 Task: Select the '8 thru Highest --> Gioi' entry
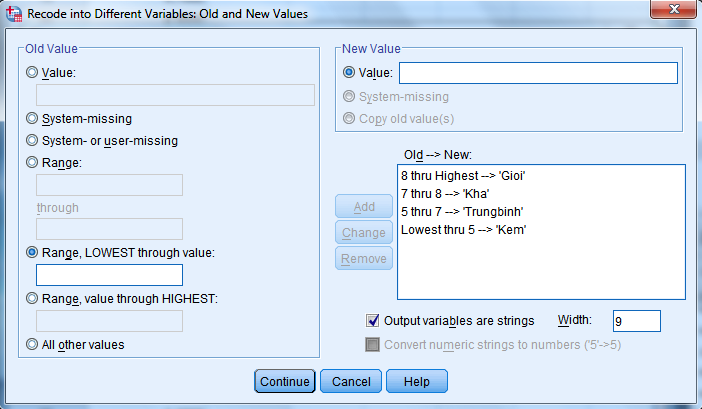pyautogui.click(x=463, y=175)
